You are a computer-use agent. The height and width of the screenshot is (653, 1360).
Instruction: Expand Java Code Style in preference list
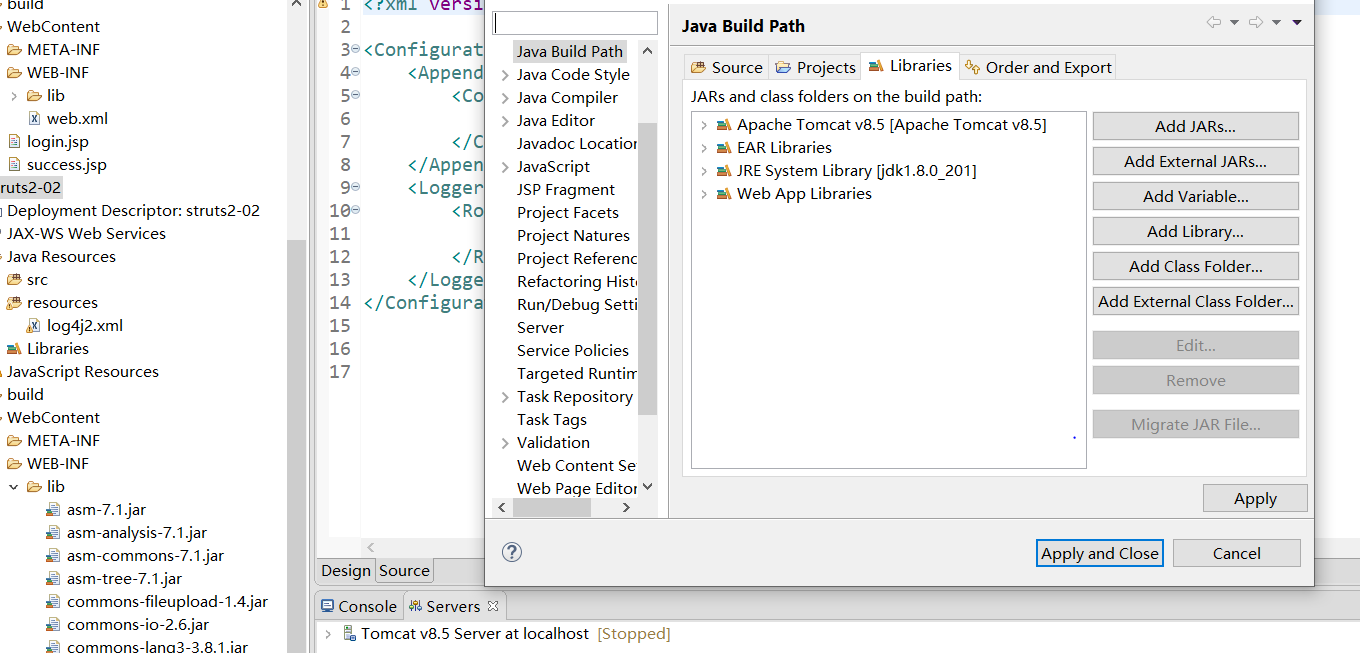tap(505, 74)
